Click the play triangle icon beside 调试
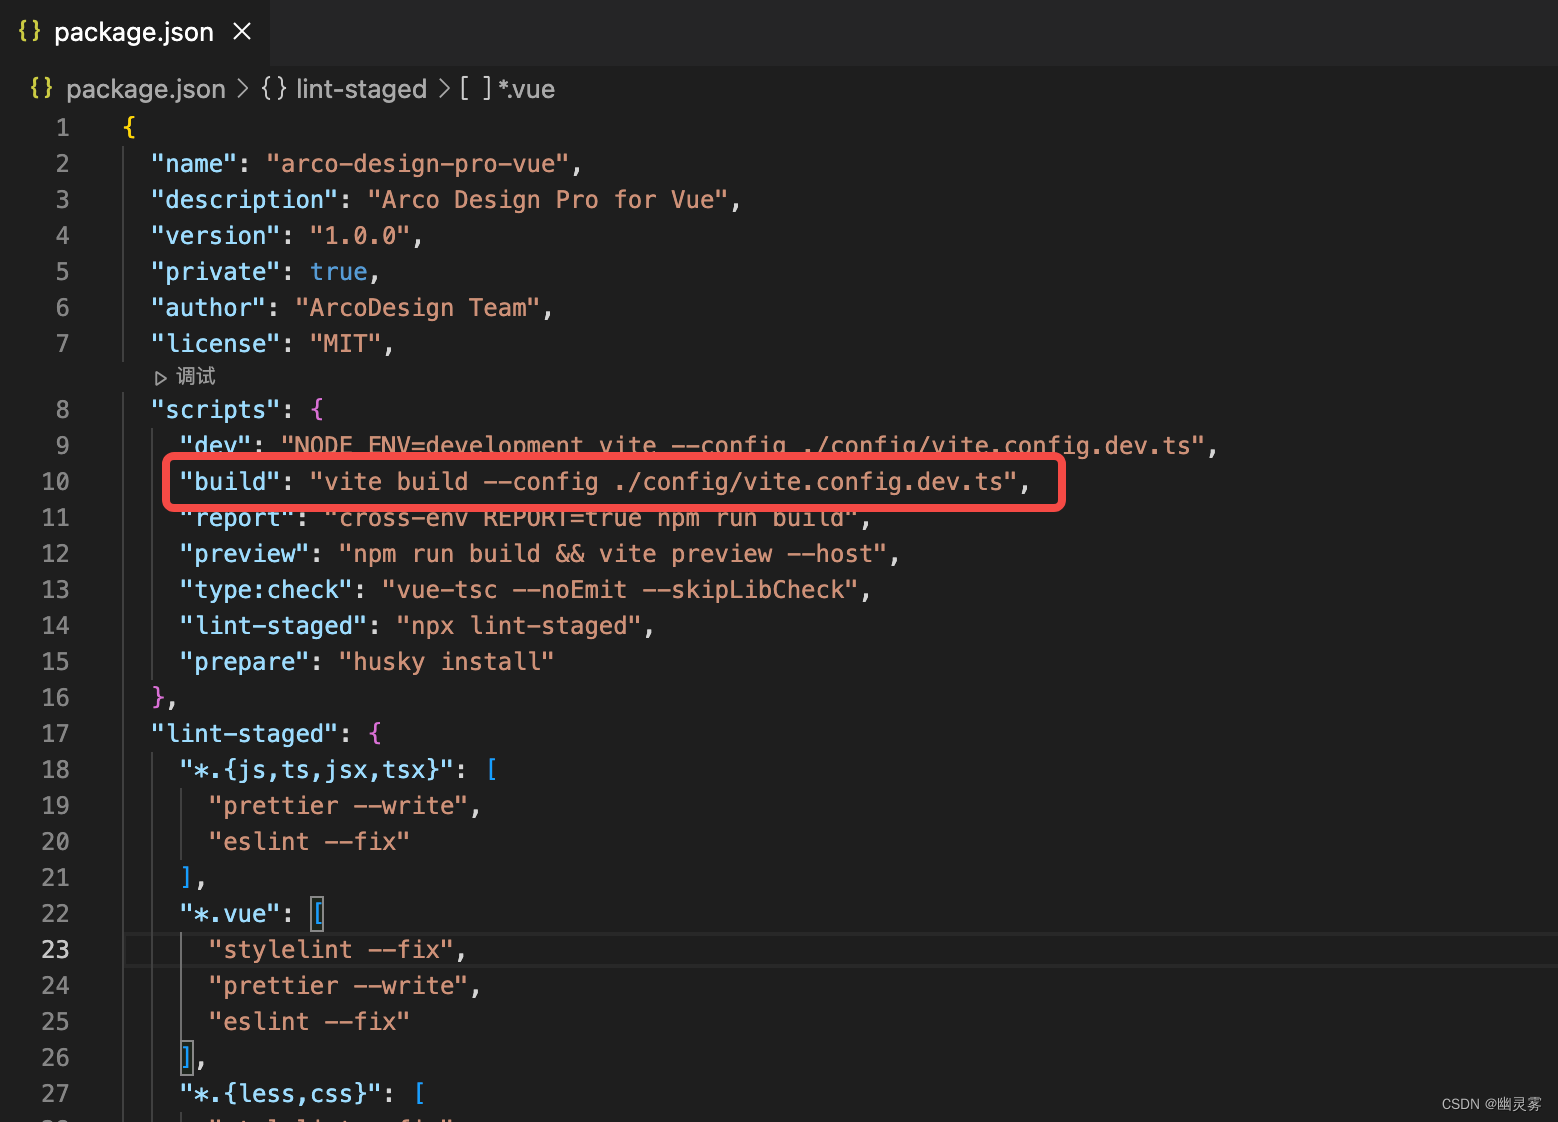This screenshot has width=1558, height=1122. (161, 378)
